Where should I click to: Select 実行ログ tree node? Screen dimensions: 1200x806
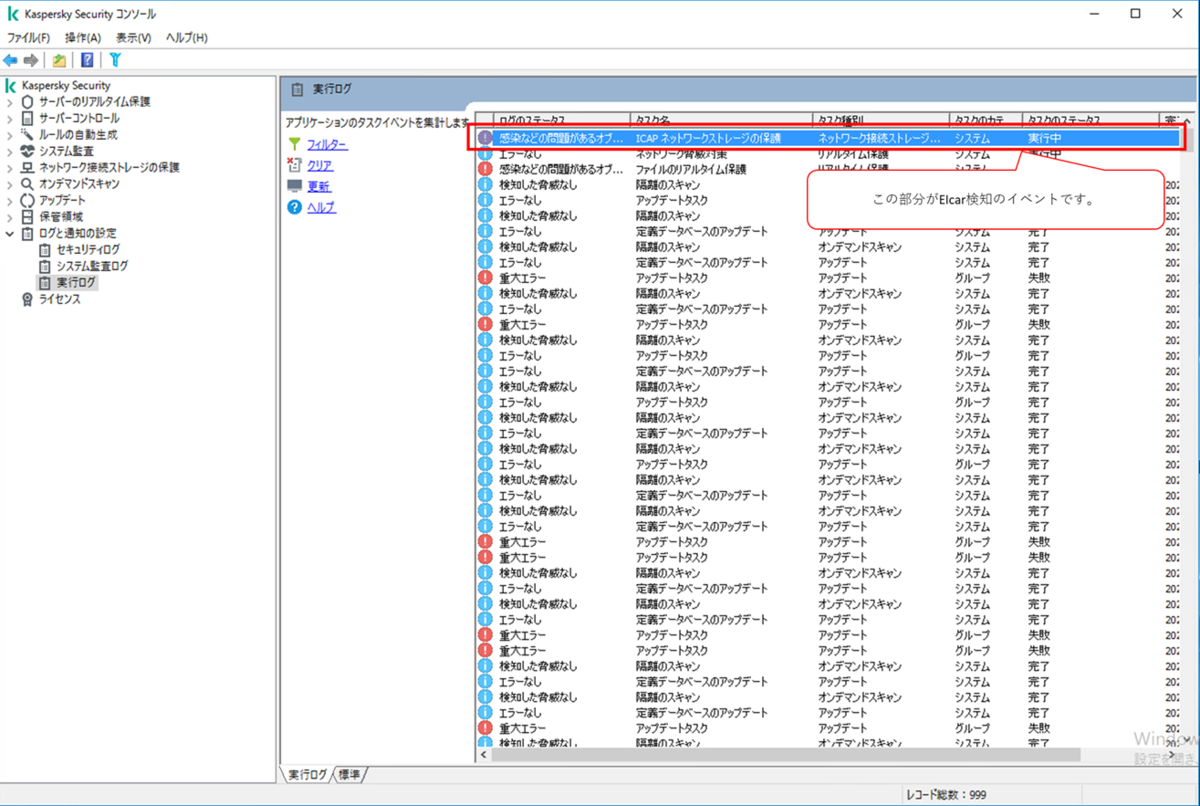pos(77,283)
